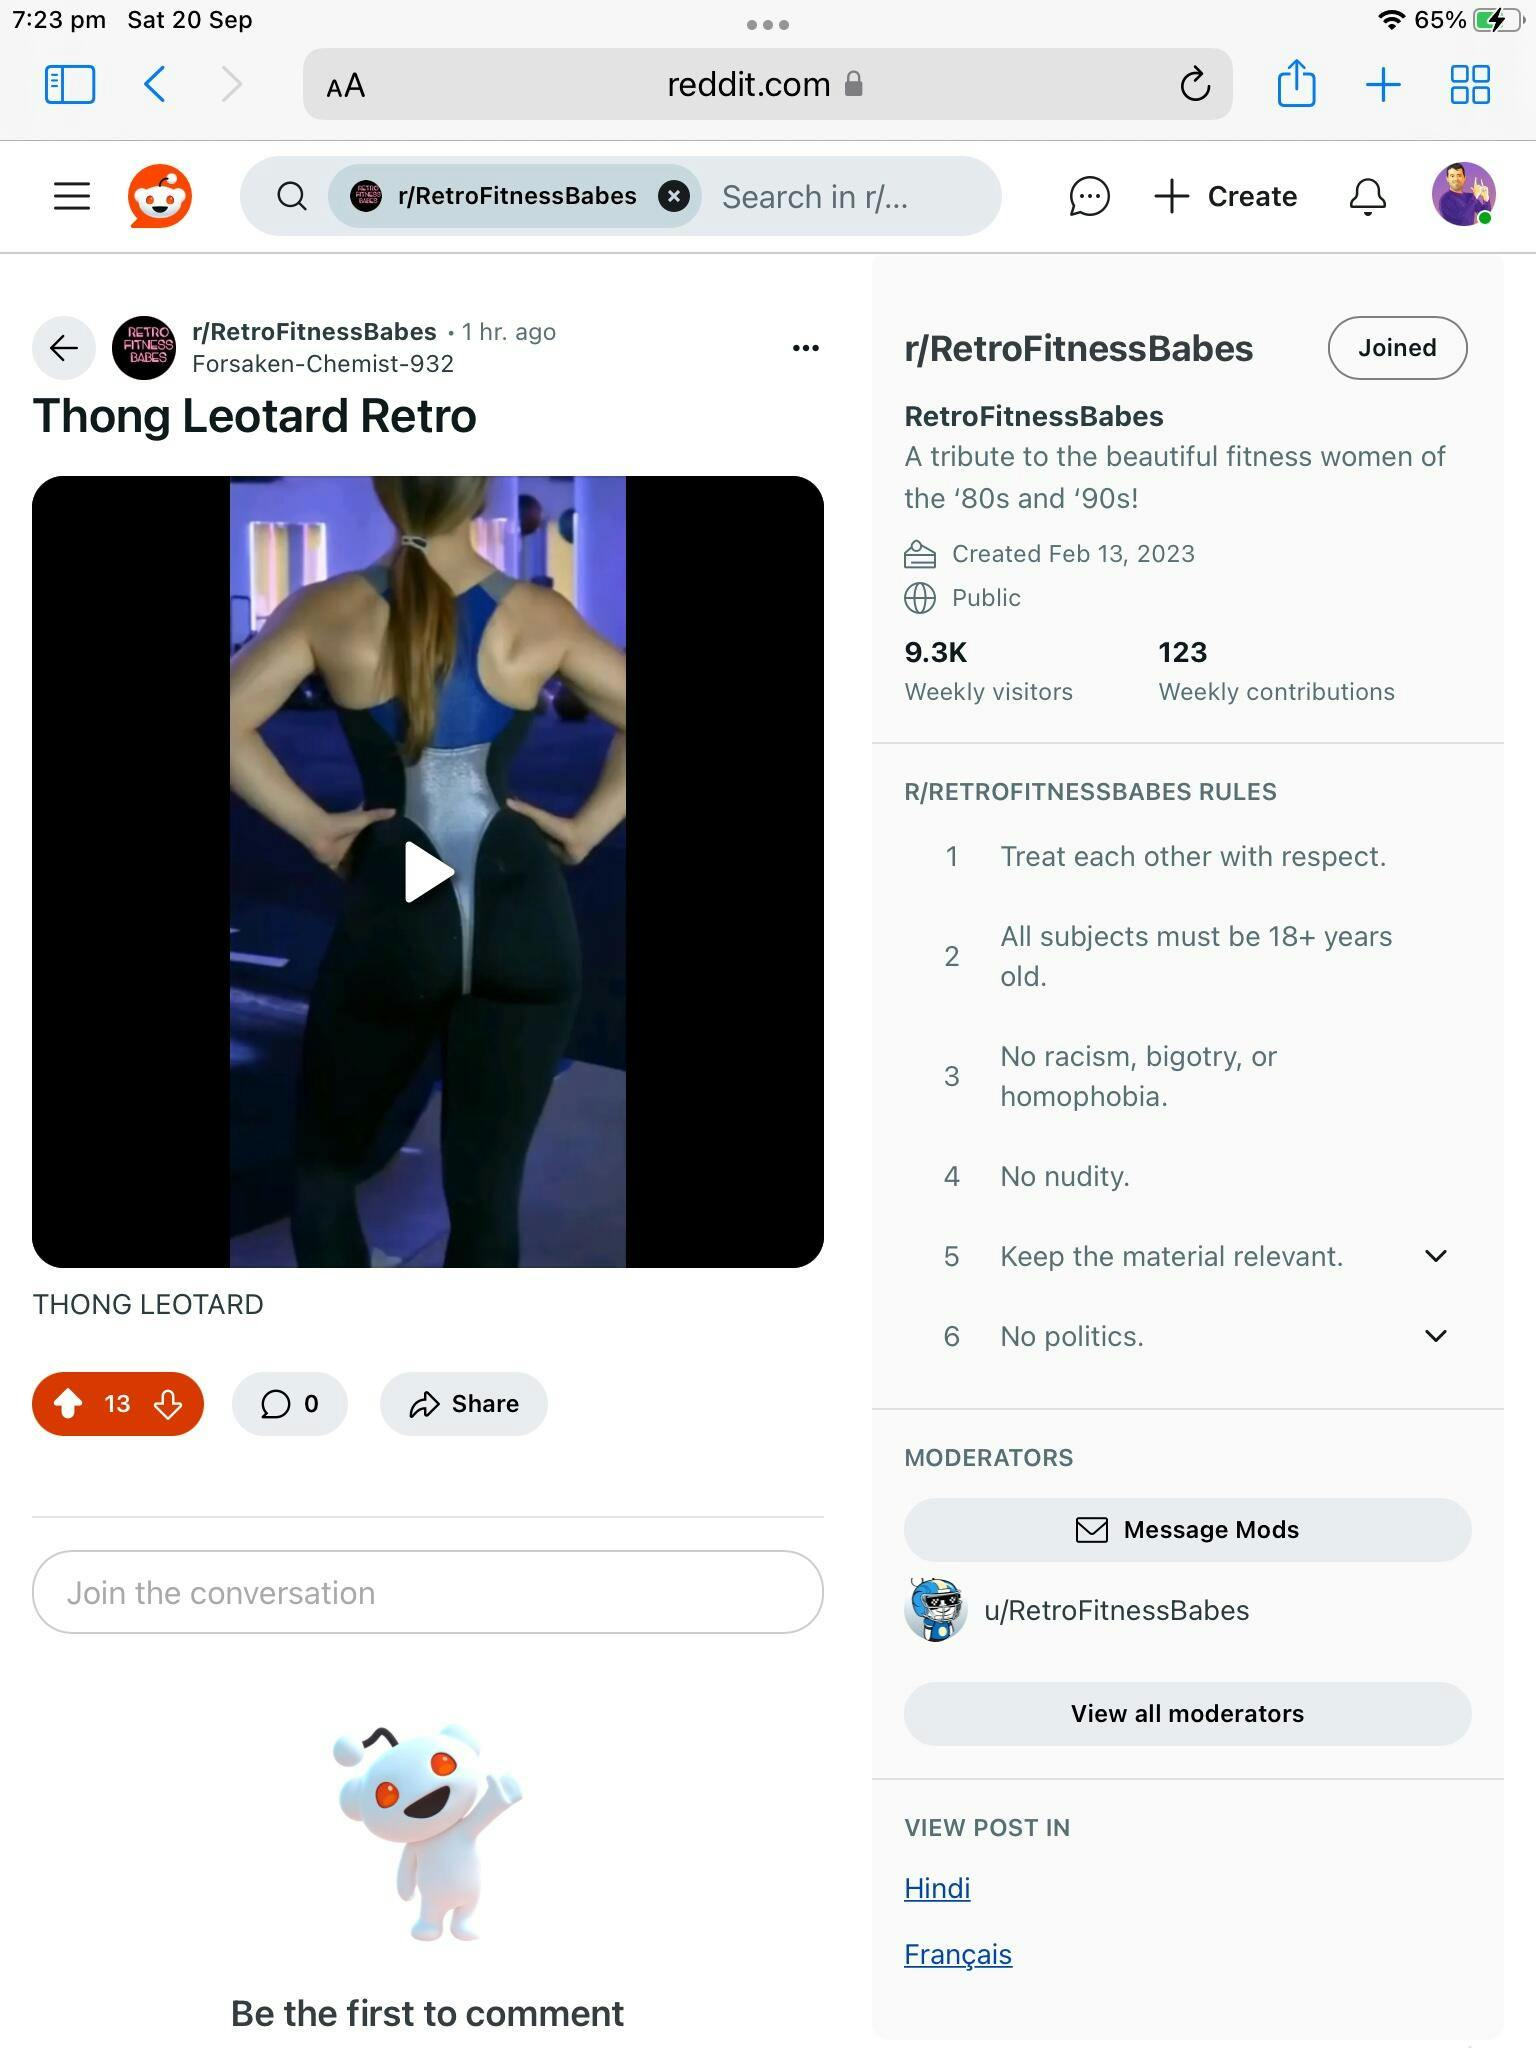
Task: Expand rule 5 Keep the material relevant
Action: tap(1436, 1256)
